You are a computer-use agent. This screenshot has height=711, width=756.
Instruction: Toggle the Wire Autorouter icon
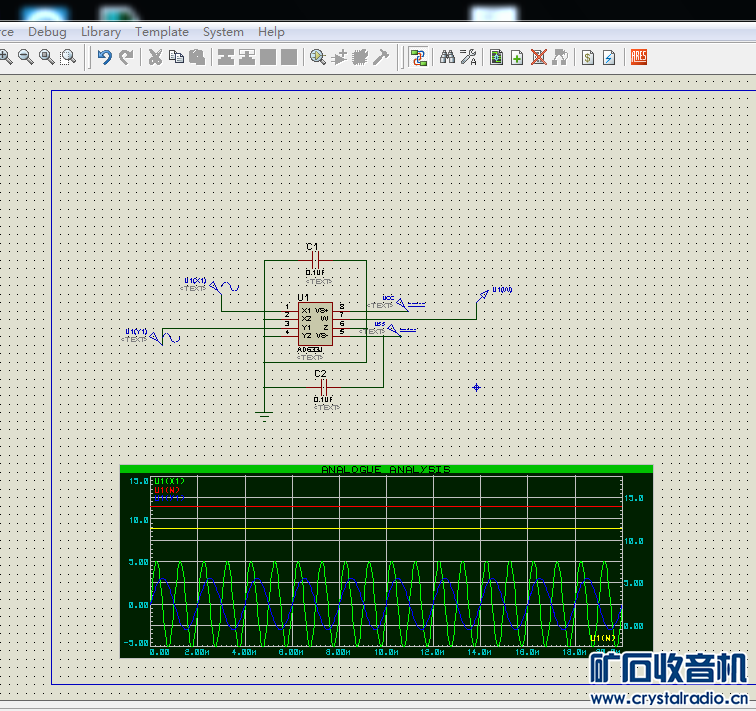418,57
